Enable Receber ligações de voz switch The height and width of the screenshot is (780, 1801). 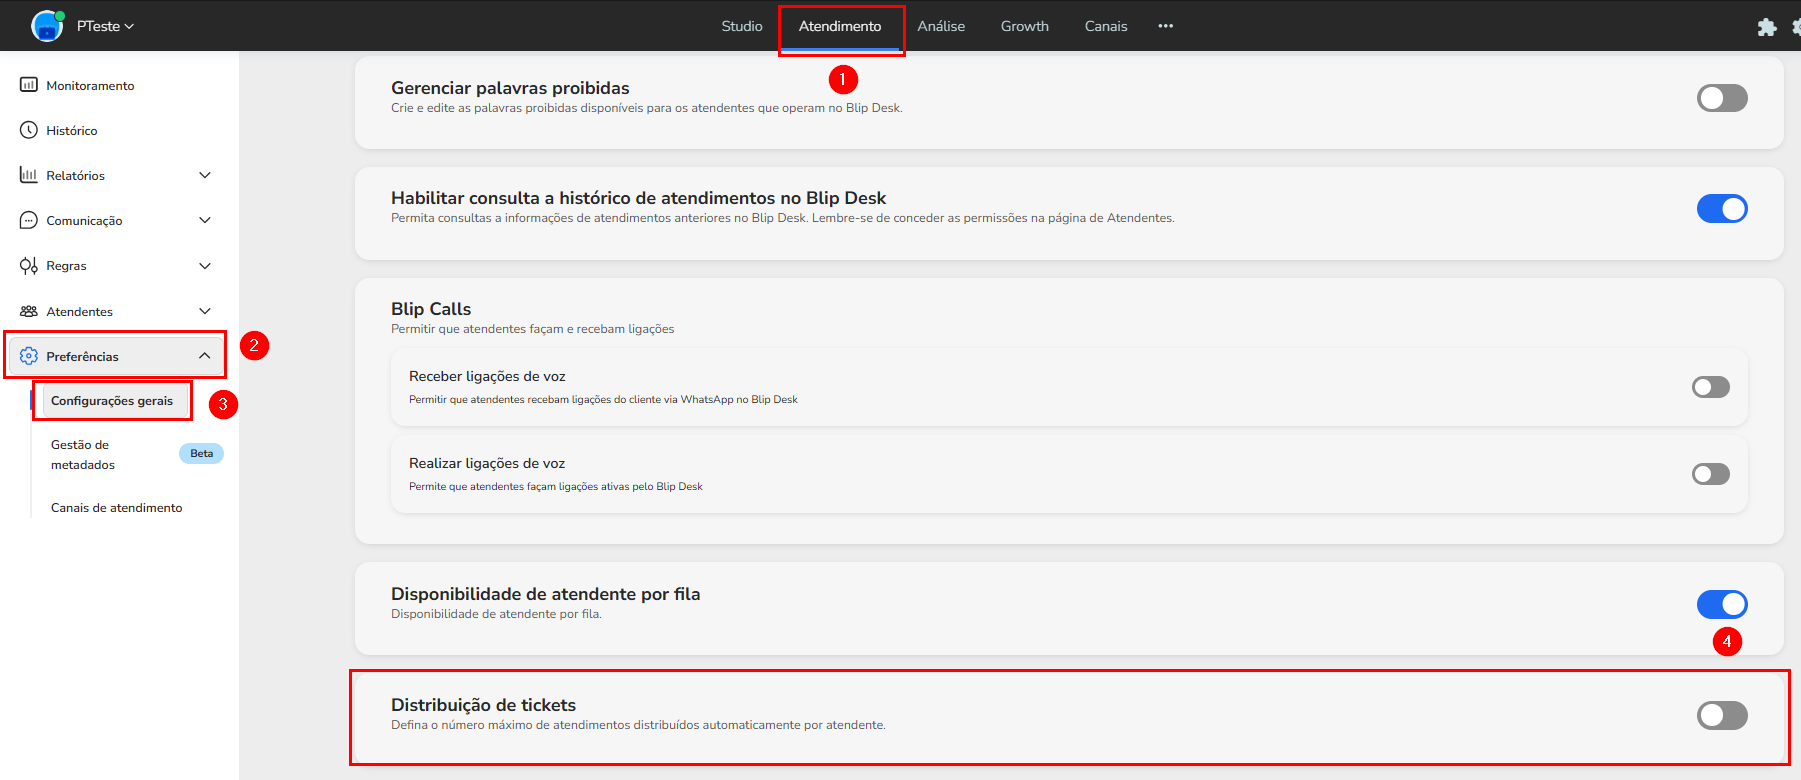click(x=1711, y=387)
